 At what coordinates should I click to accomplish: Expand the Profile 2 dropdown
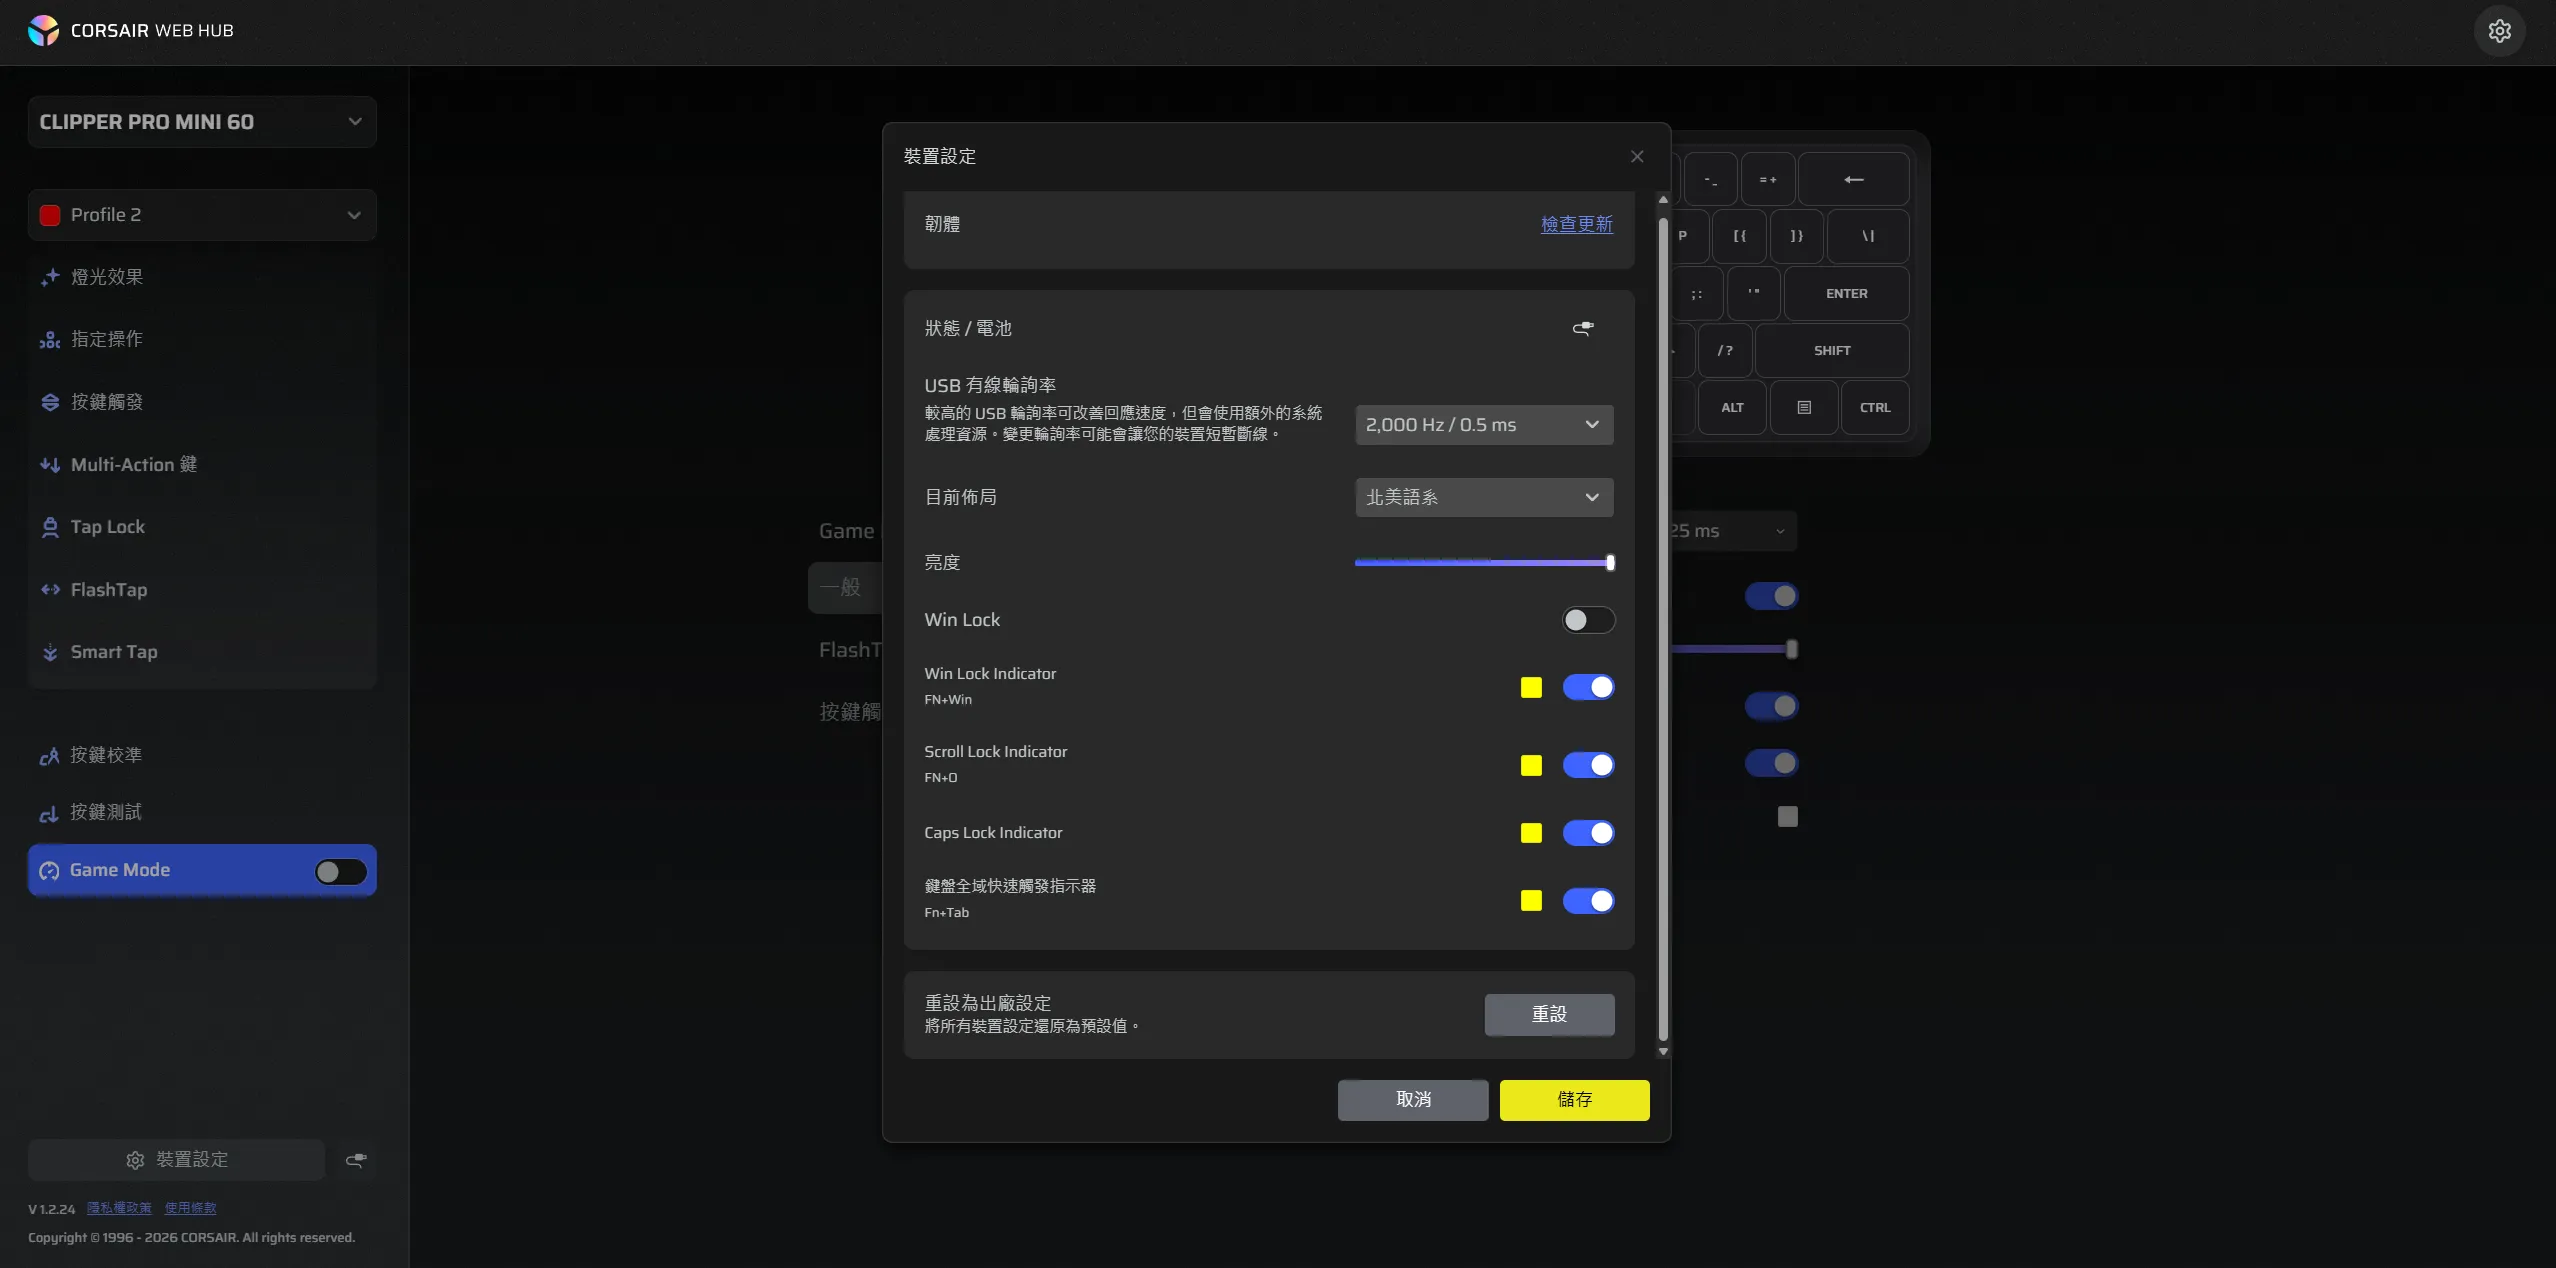[x=202, y=215]
